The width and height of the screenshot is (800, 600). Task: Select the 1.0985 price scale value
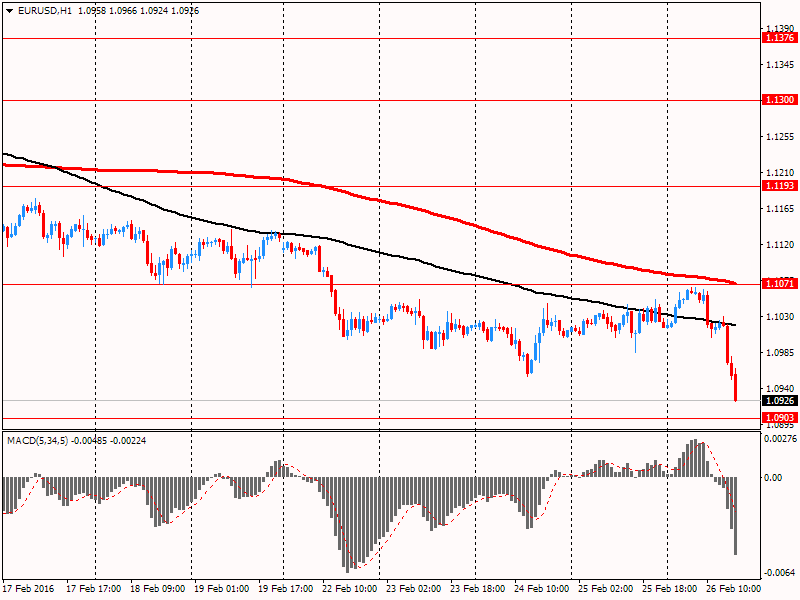[x=780, y=353]
